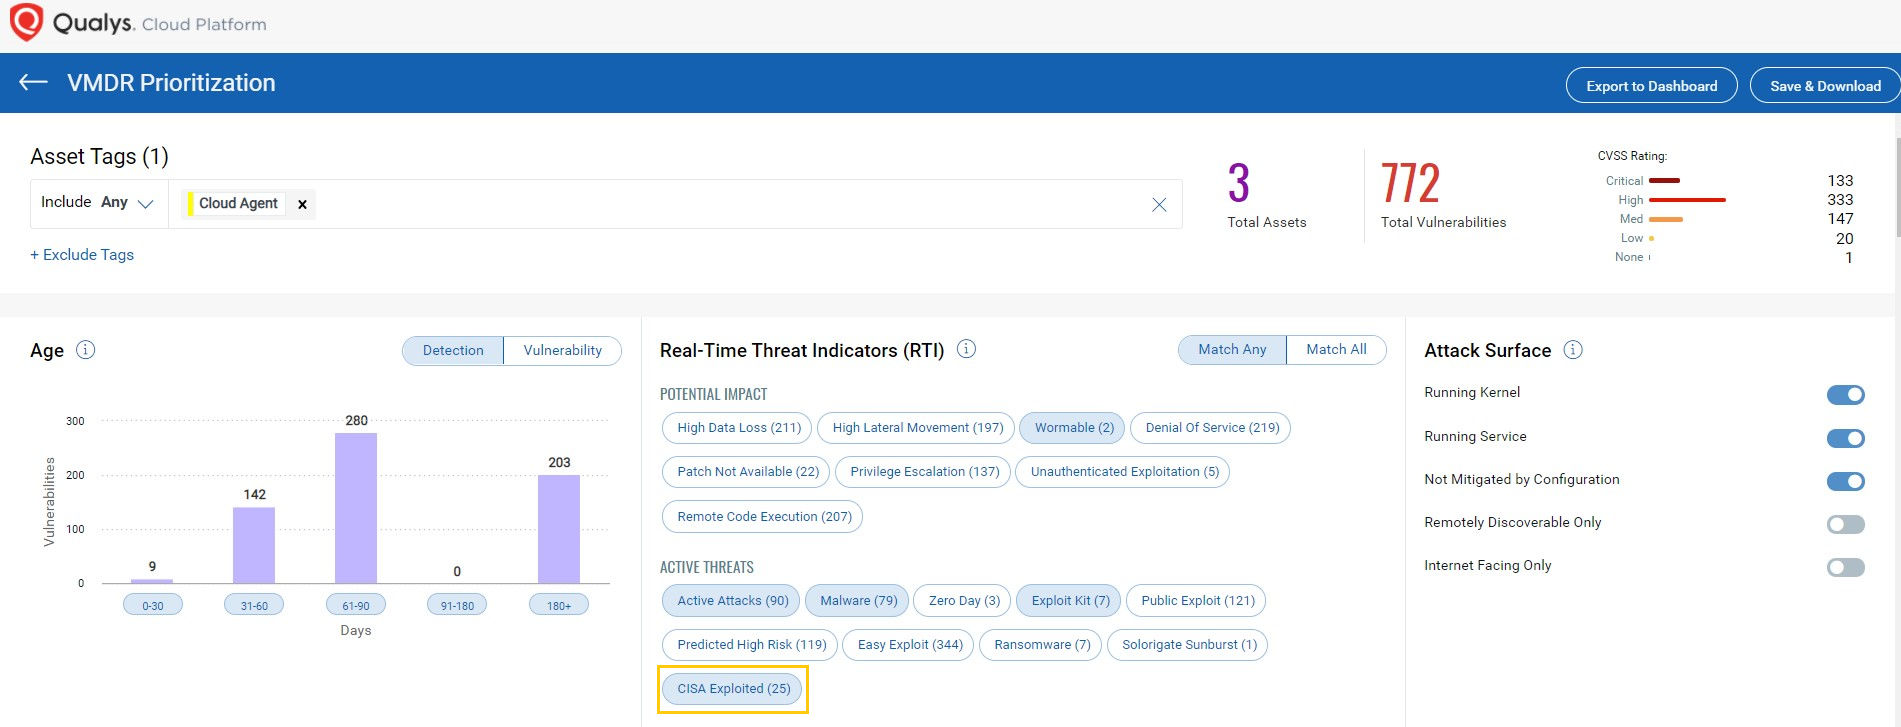This screenshot has width=1901, height=727.
Task: Select Patch Not Available (22) chip
Action: (747, 472)
